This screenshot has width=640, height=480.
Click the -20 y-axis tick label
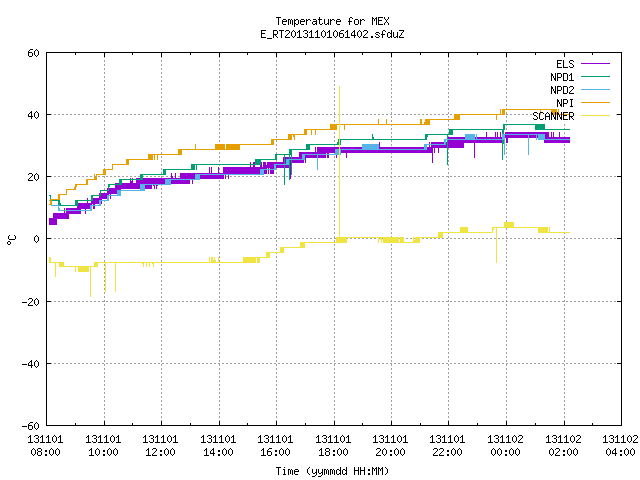[x=31, y=302]
